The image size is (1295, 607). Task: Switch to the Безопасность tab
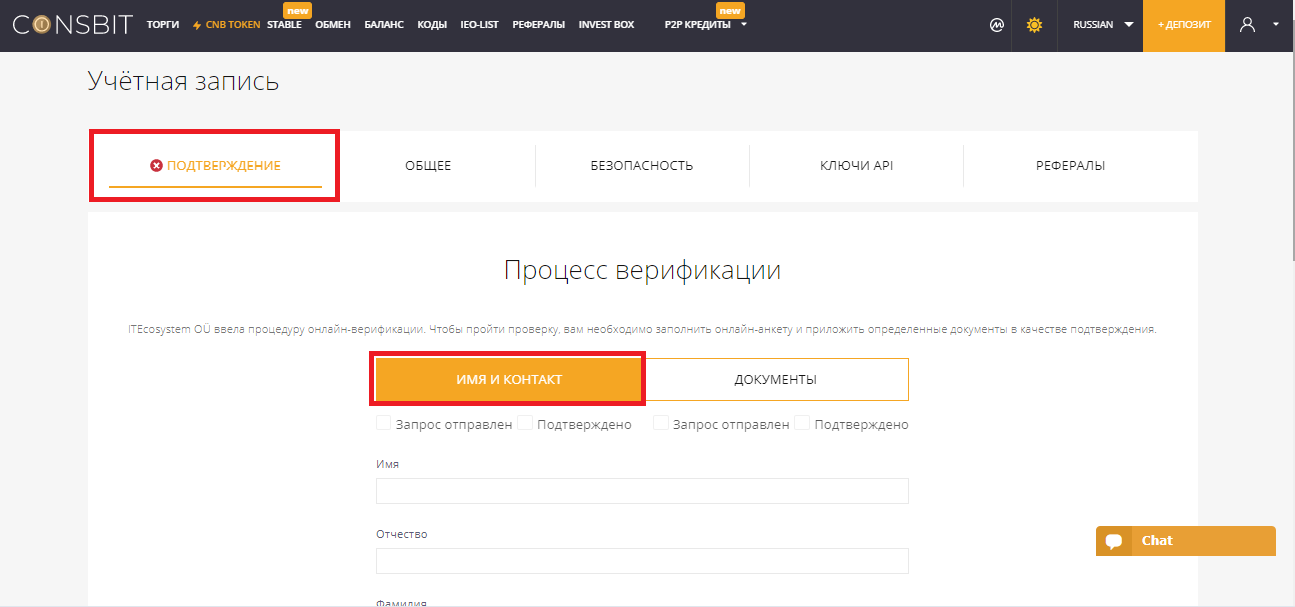point(641,166)
